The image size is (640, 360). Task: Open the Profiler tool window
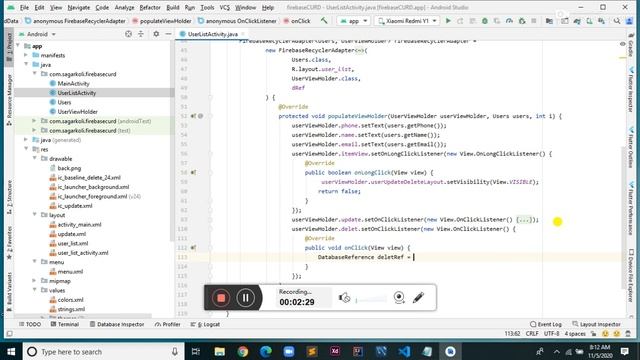[168, 324]
